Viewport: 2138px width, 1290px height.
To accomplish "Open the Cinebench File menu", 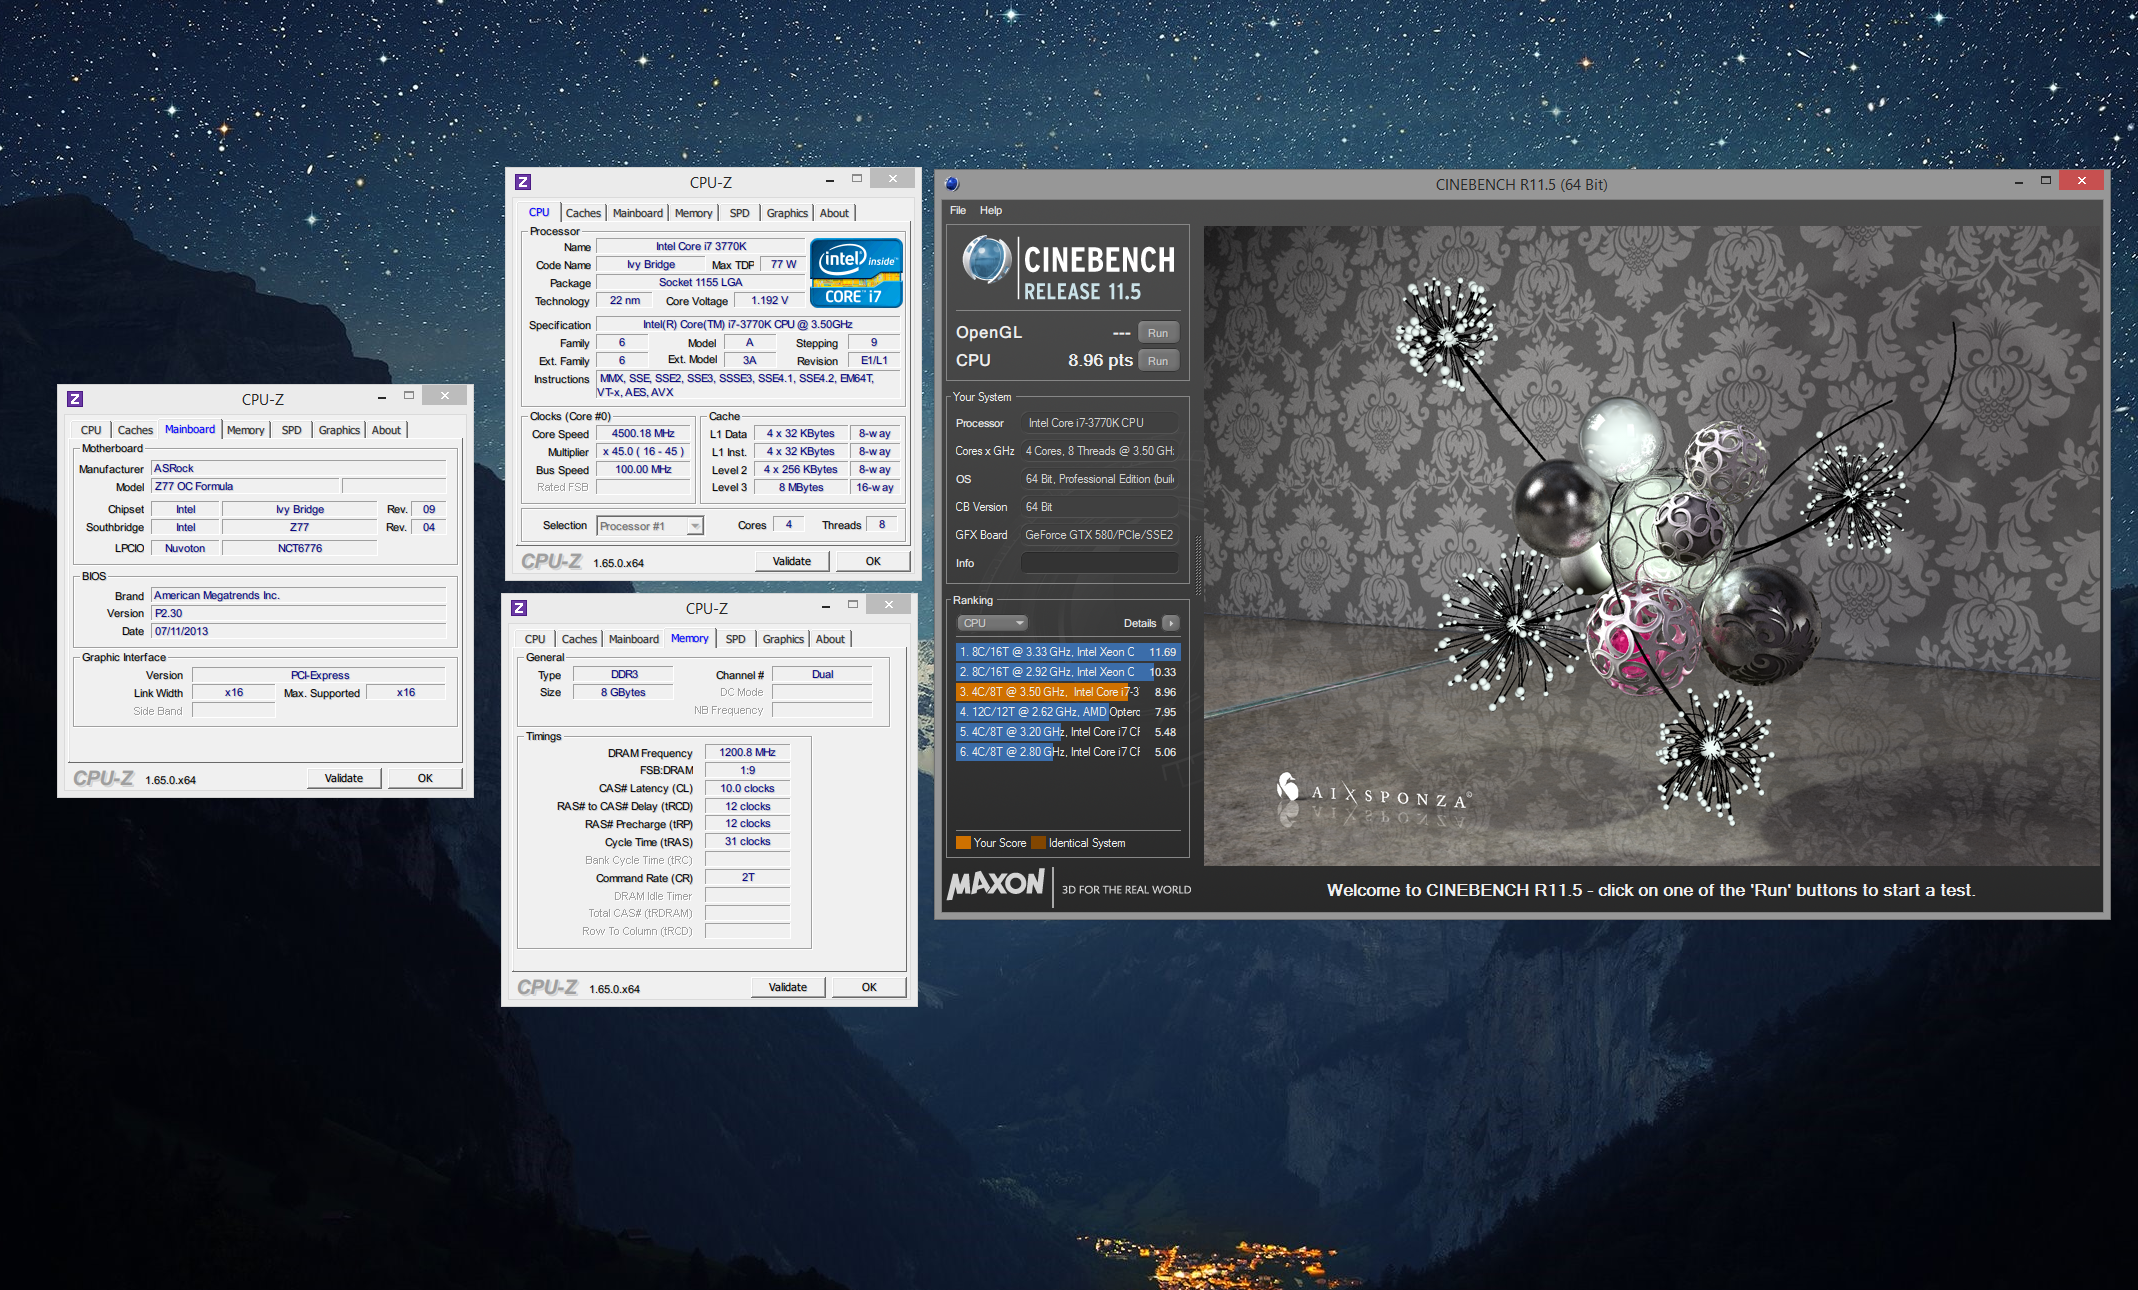I will tap(958, 210).
